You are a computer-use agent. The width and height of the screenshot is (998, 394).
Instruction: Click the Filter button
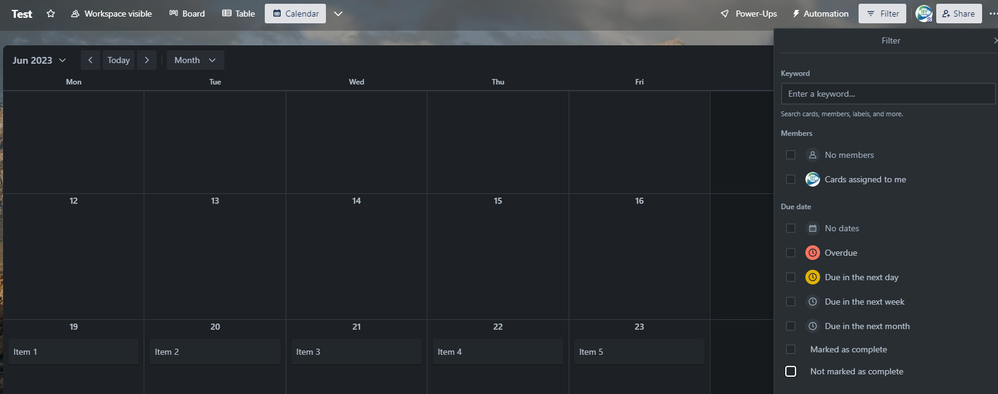point(882,13)
